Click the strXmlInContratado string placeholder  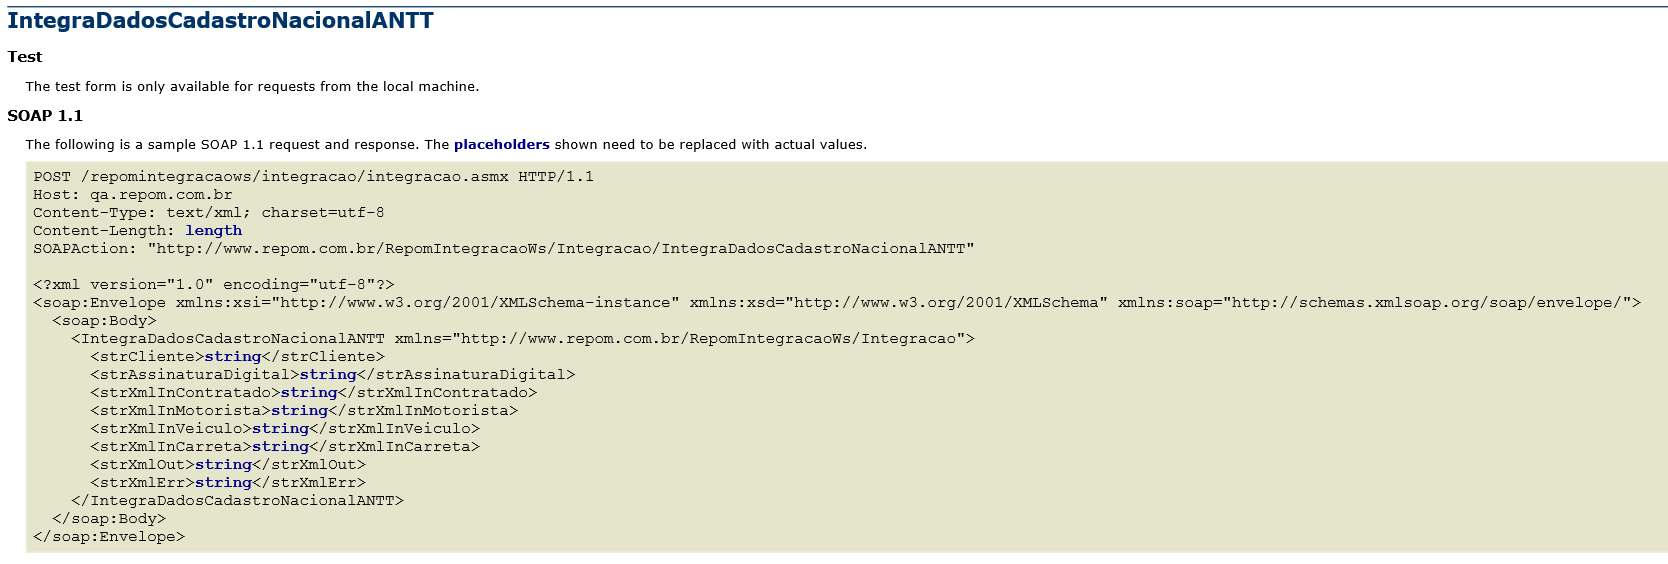[309, 392]
